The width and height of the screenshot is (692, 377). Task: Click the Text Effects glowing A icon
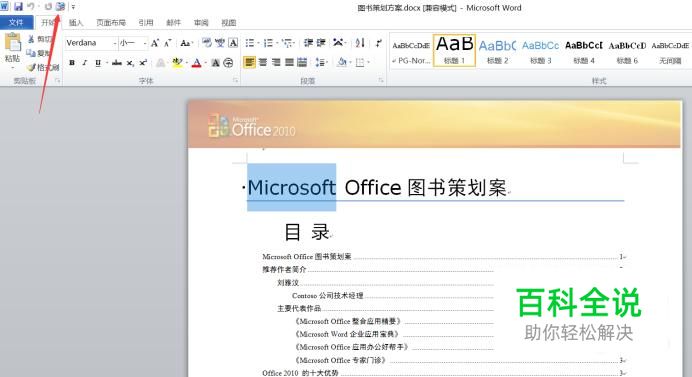pyautogui.click(x=161, y=63)
